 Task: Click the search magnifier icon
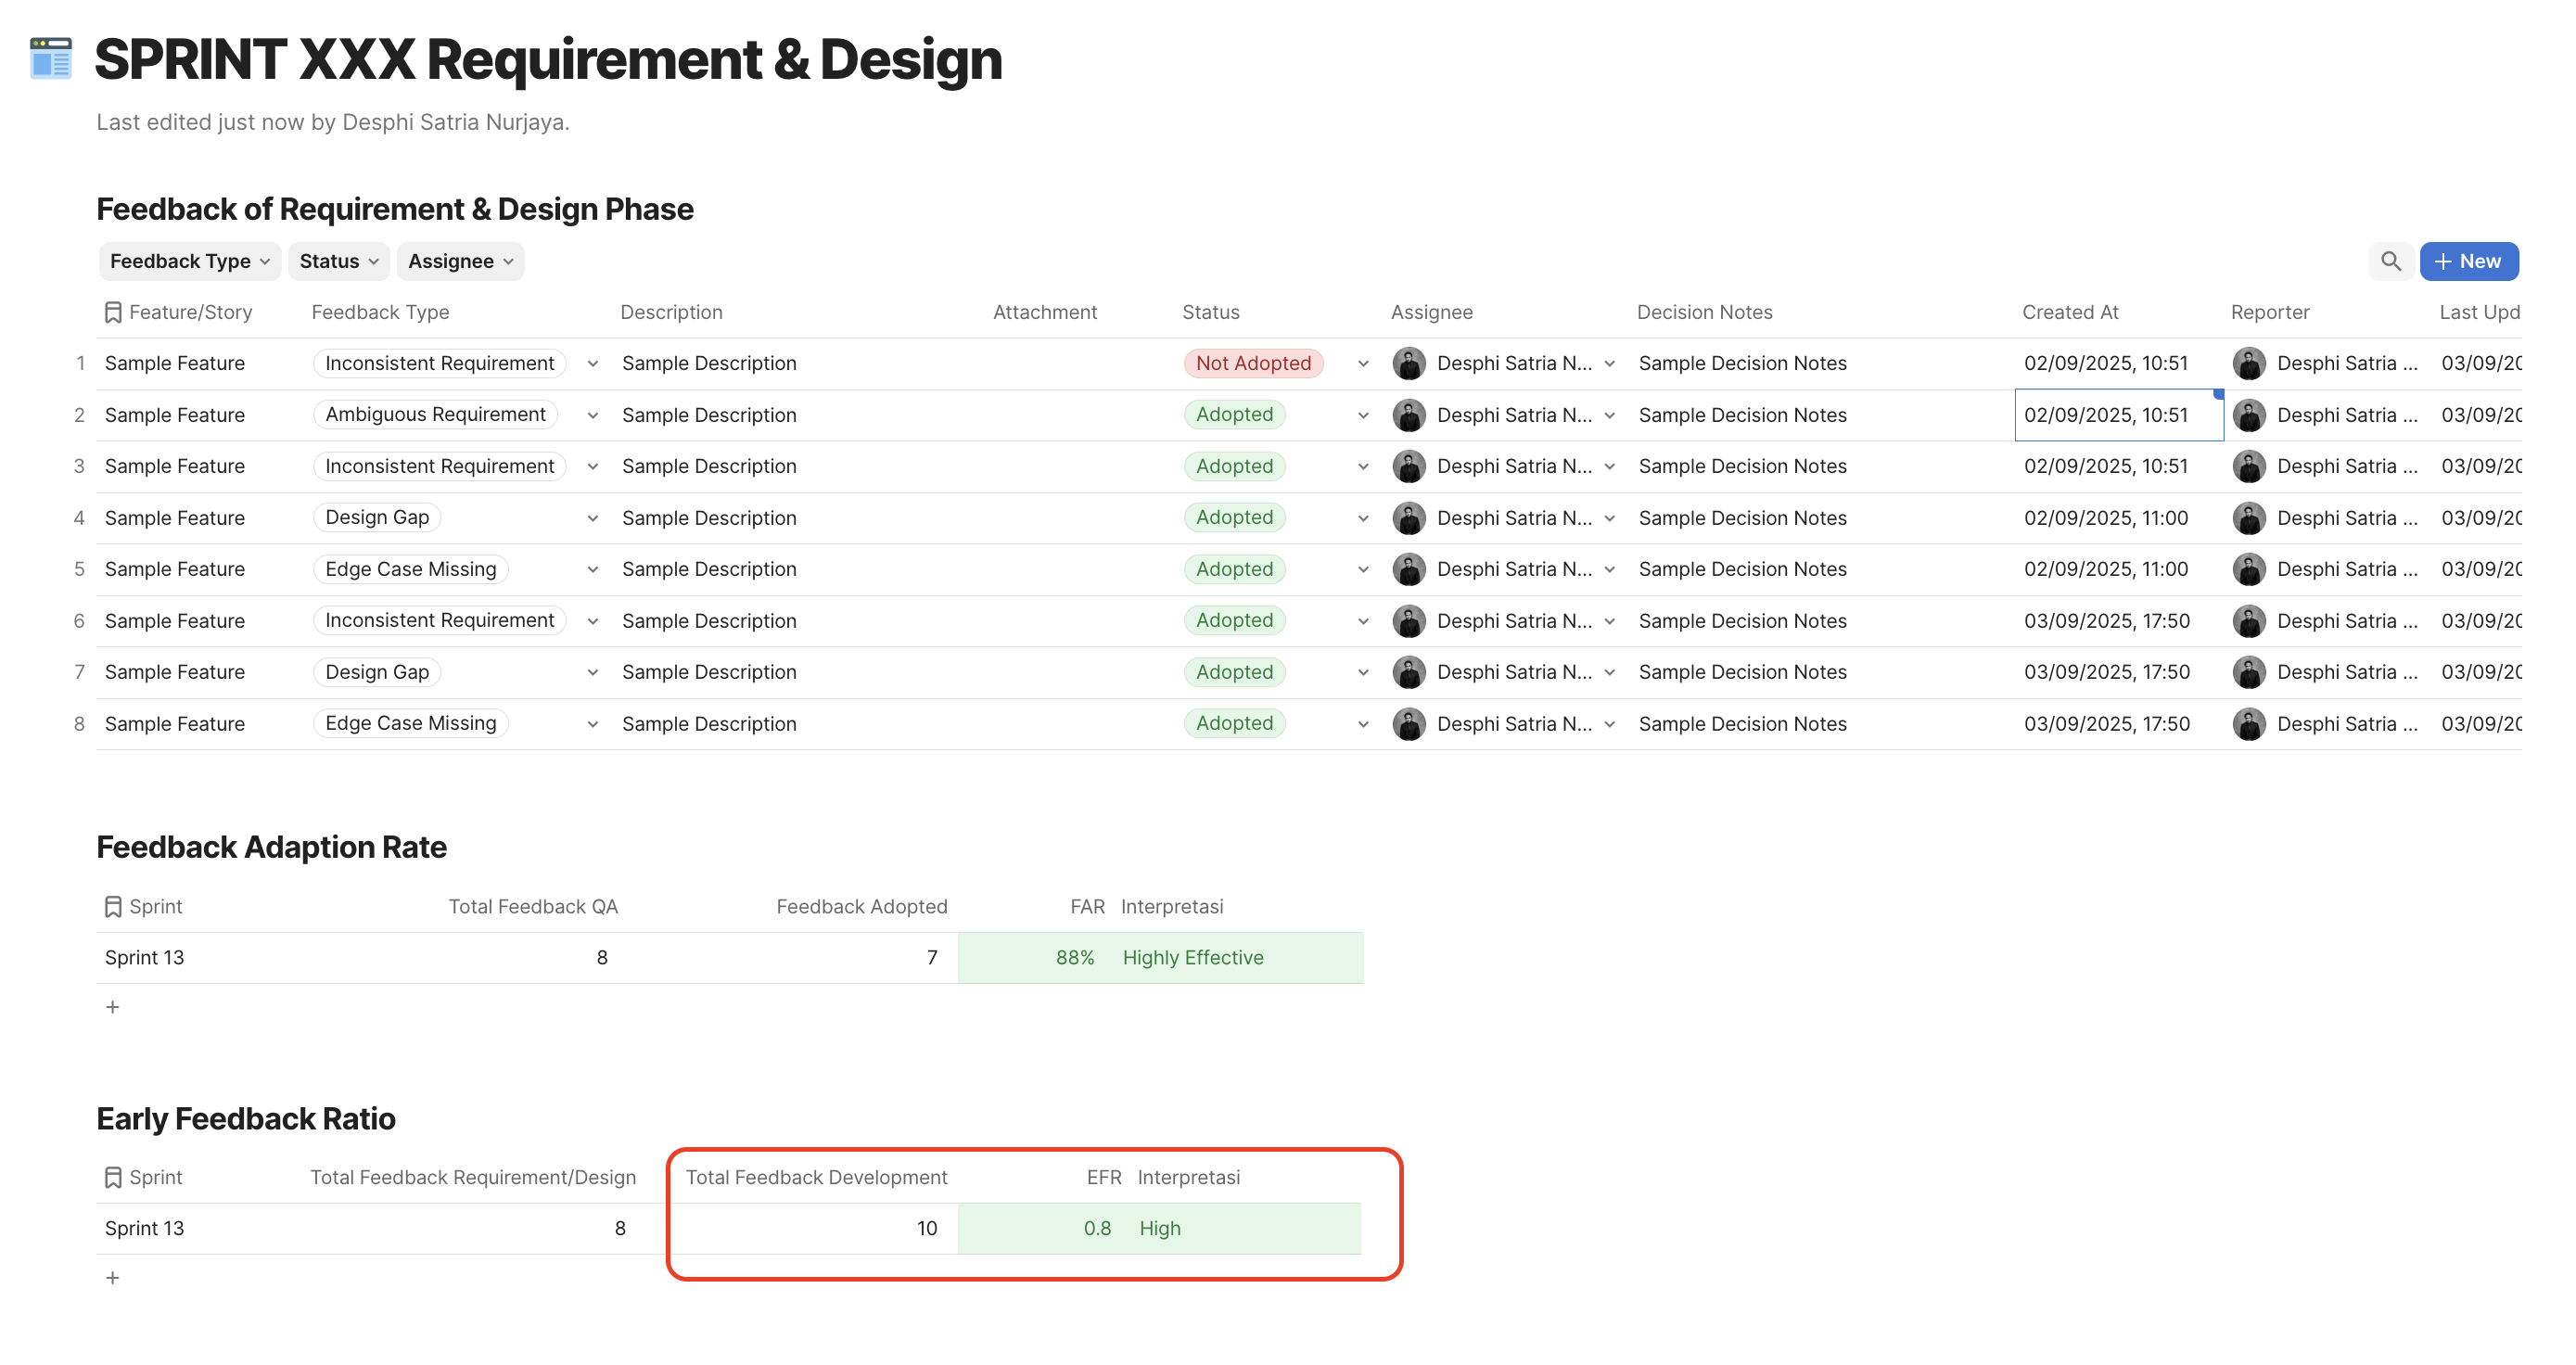2390,261
